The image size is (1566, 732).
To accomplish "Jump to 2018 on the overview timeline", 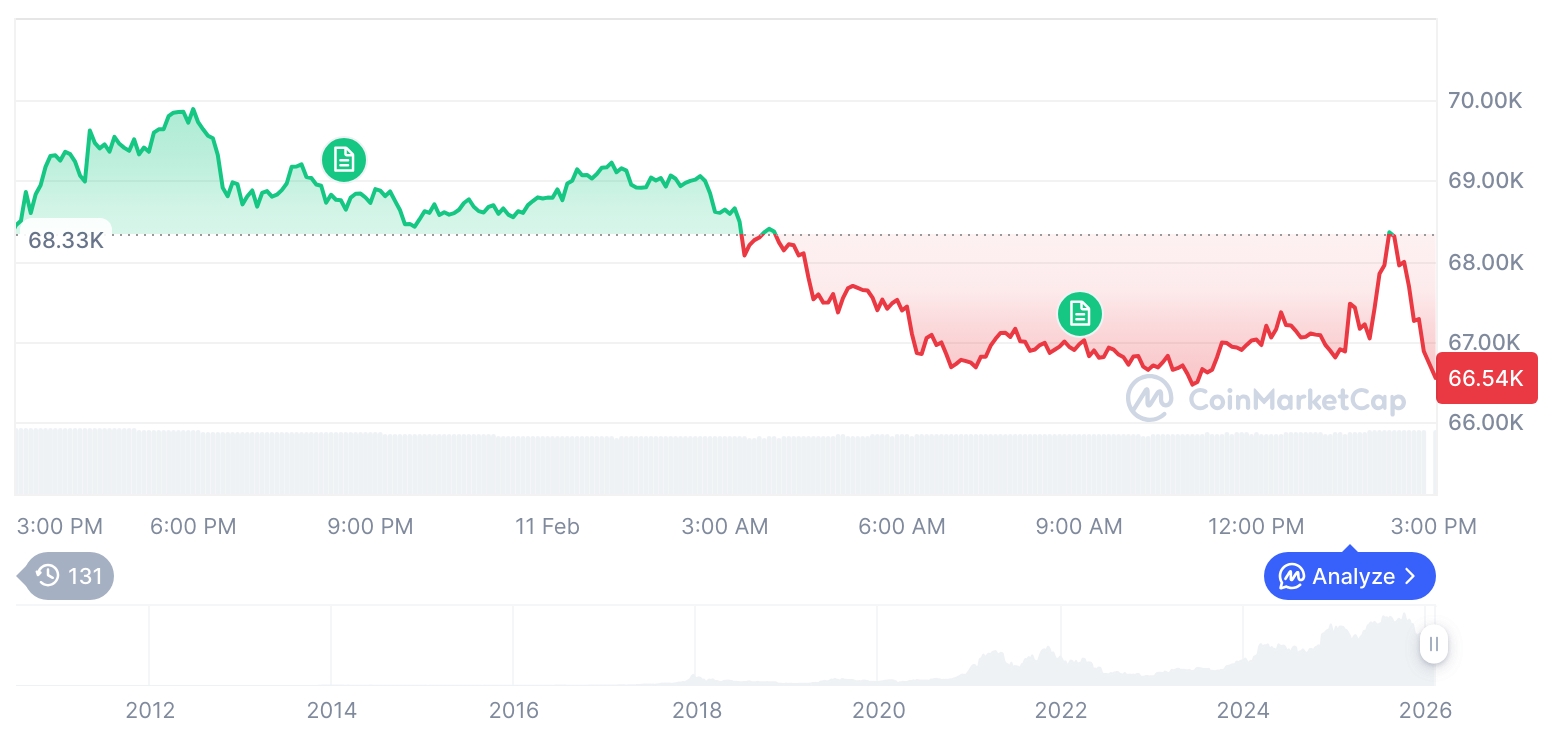I will (697, 710).
